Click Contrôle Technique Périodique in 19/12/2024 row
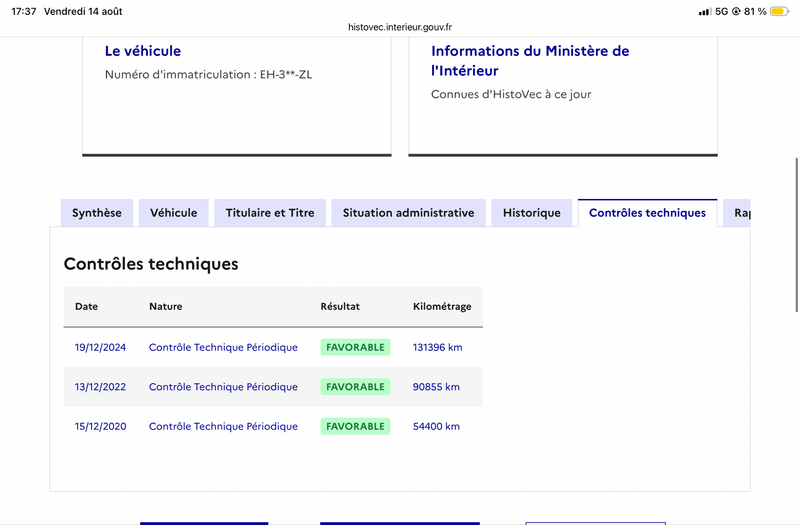Image resolution: width=800 pixels, height=525 pixels. [x=223, y=347]
